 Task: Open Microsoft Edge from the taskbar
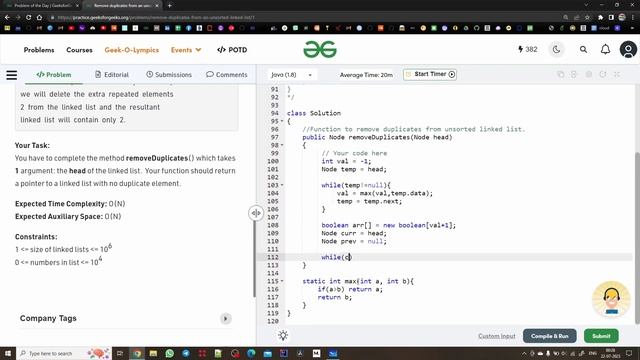click(251, 353)
